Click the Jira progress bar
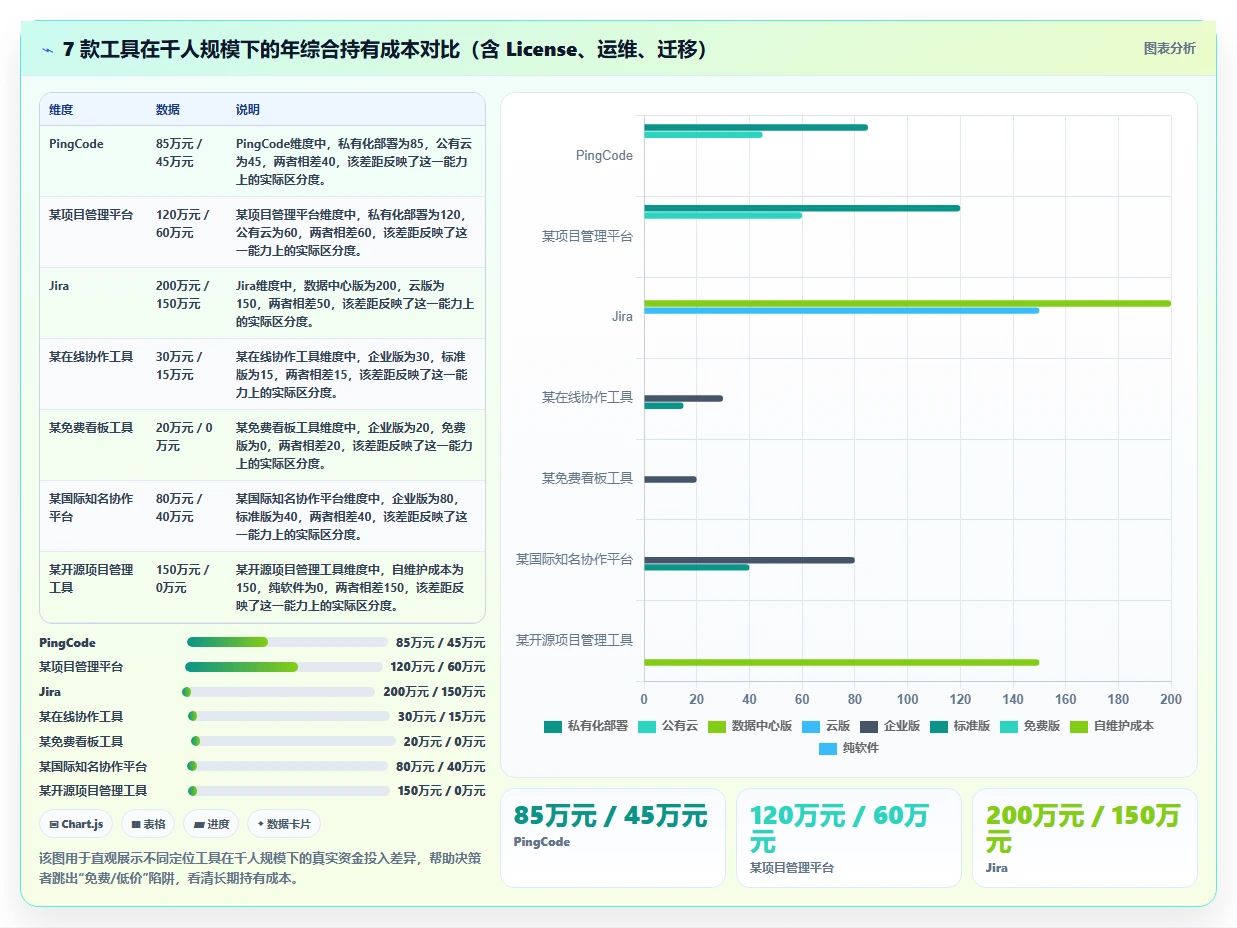The image size is (1237, 928). [278, 692]
